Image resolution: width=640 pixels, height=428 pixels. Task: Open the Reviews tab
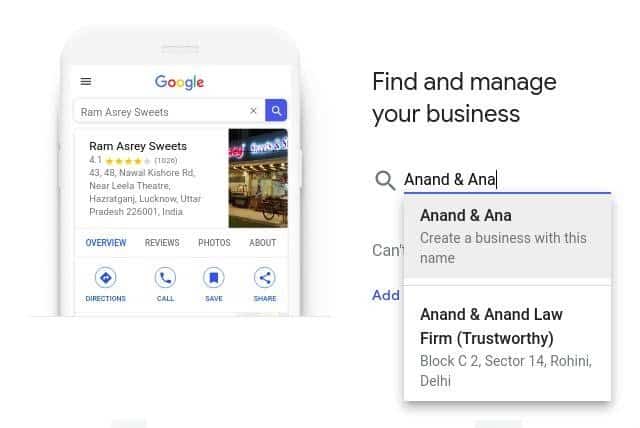pos(162,243)
